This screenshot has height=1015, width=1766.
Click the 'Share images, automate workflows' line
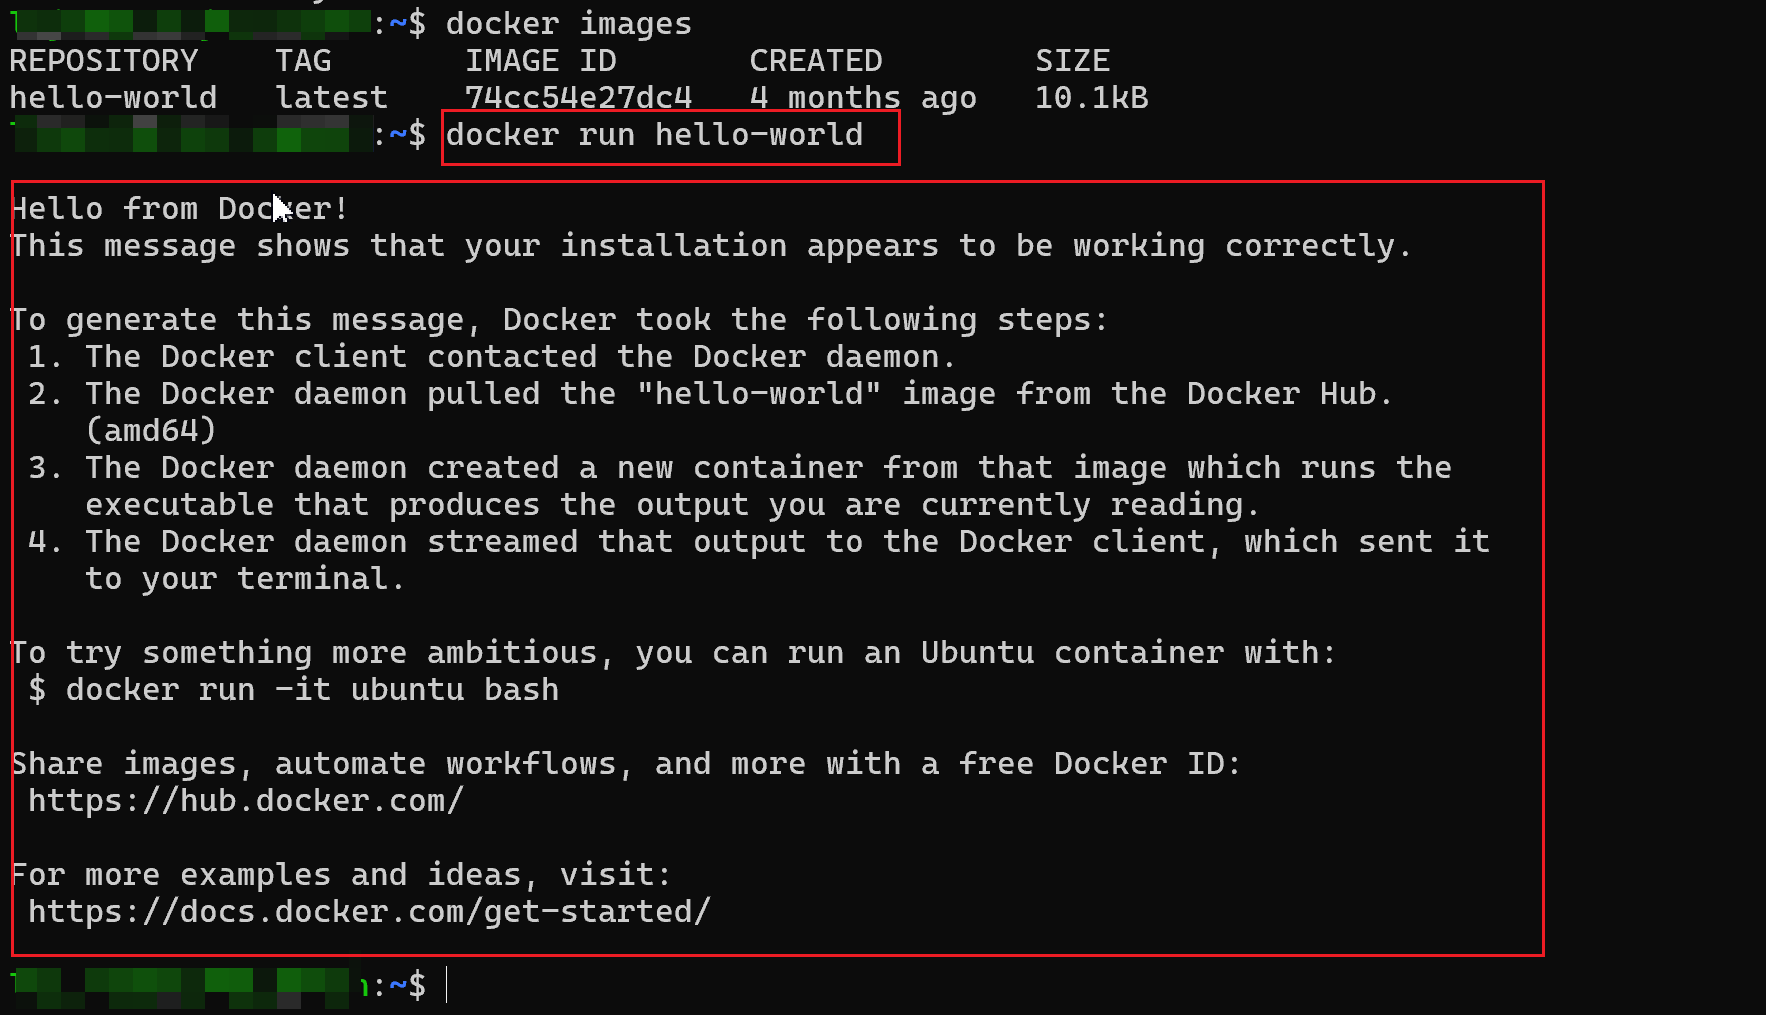[626, 764]
